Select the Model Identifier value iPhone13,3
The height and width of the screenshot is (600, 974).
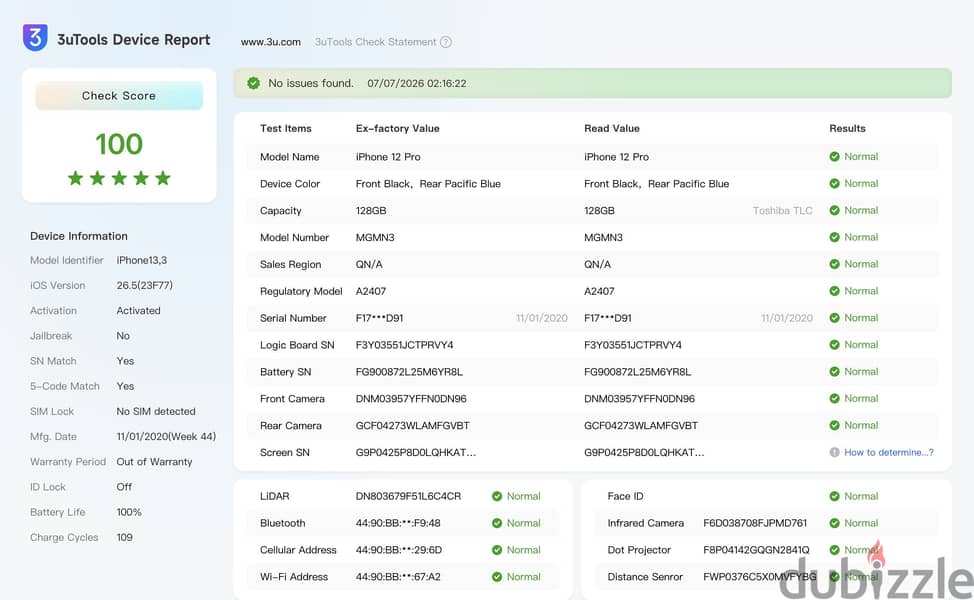[142, 260]
